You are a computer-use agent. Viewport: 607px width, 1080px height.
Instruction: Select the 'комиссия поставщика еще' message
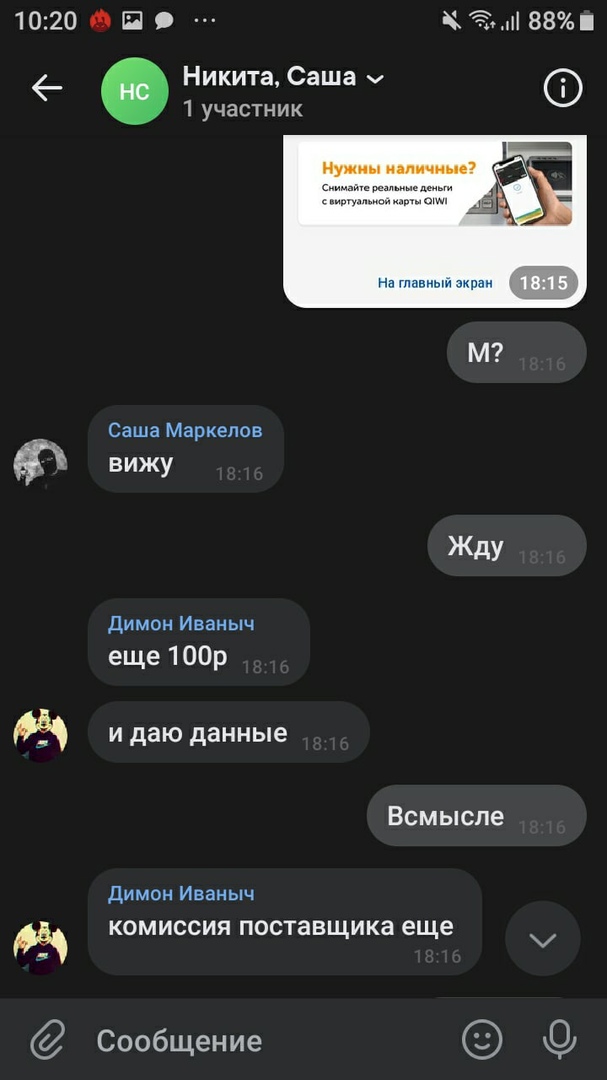tap(285, 922)
